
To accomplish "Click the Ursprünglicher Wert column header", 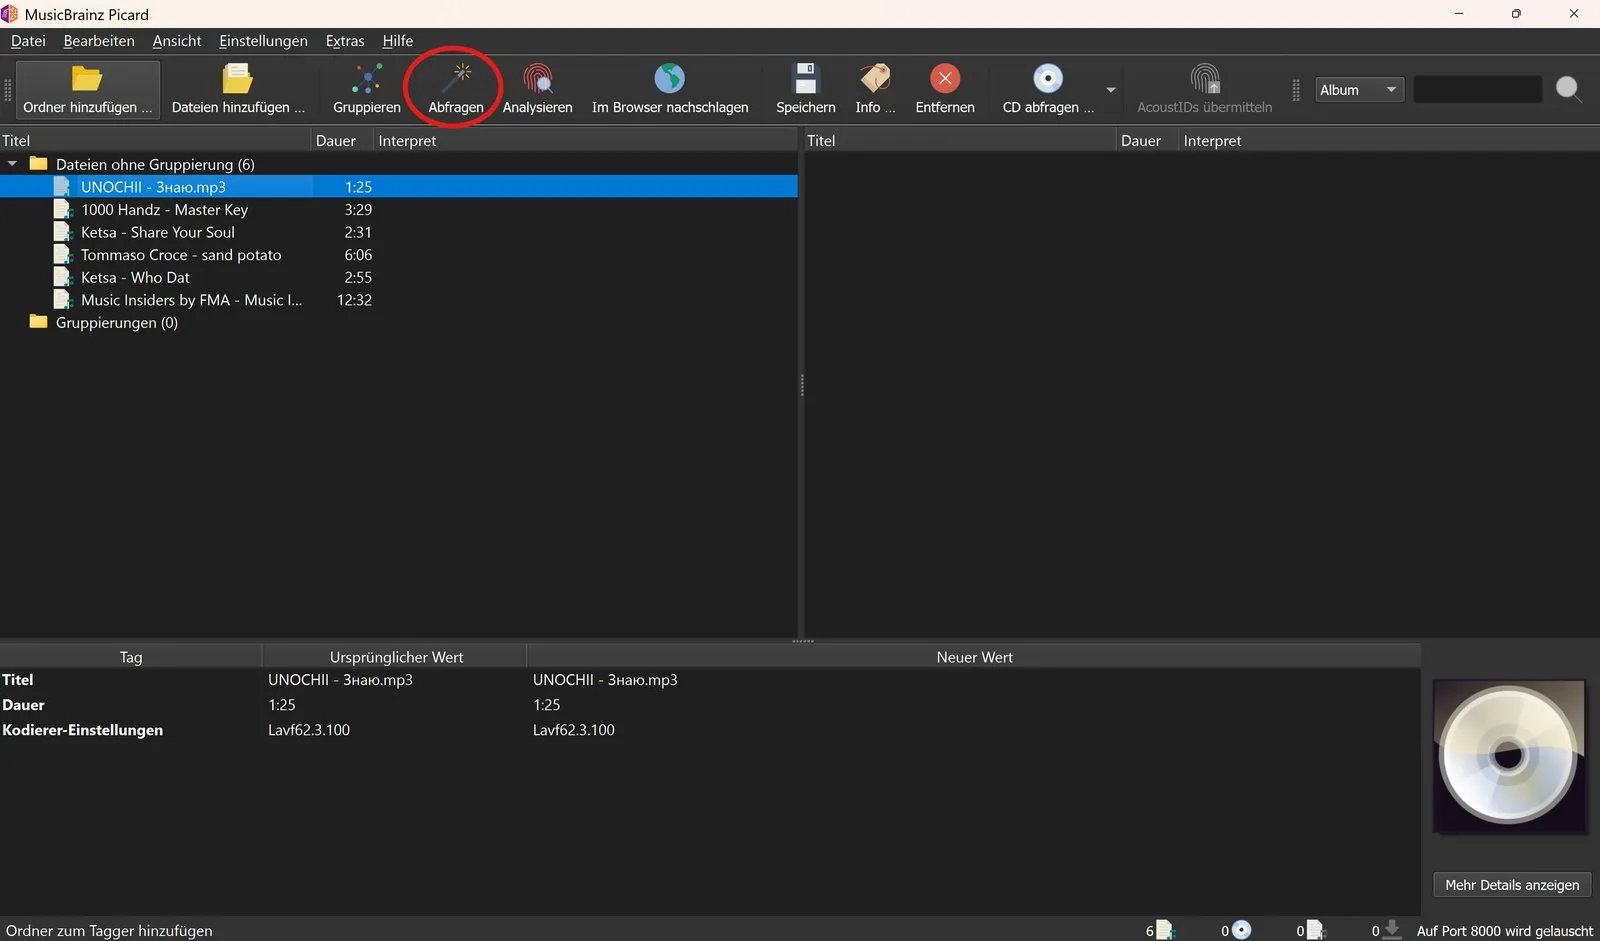I will 395,657.
